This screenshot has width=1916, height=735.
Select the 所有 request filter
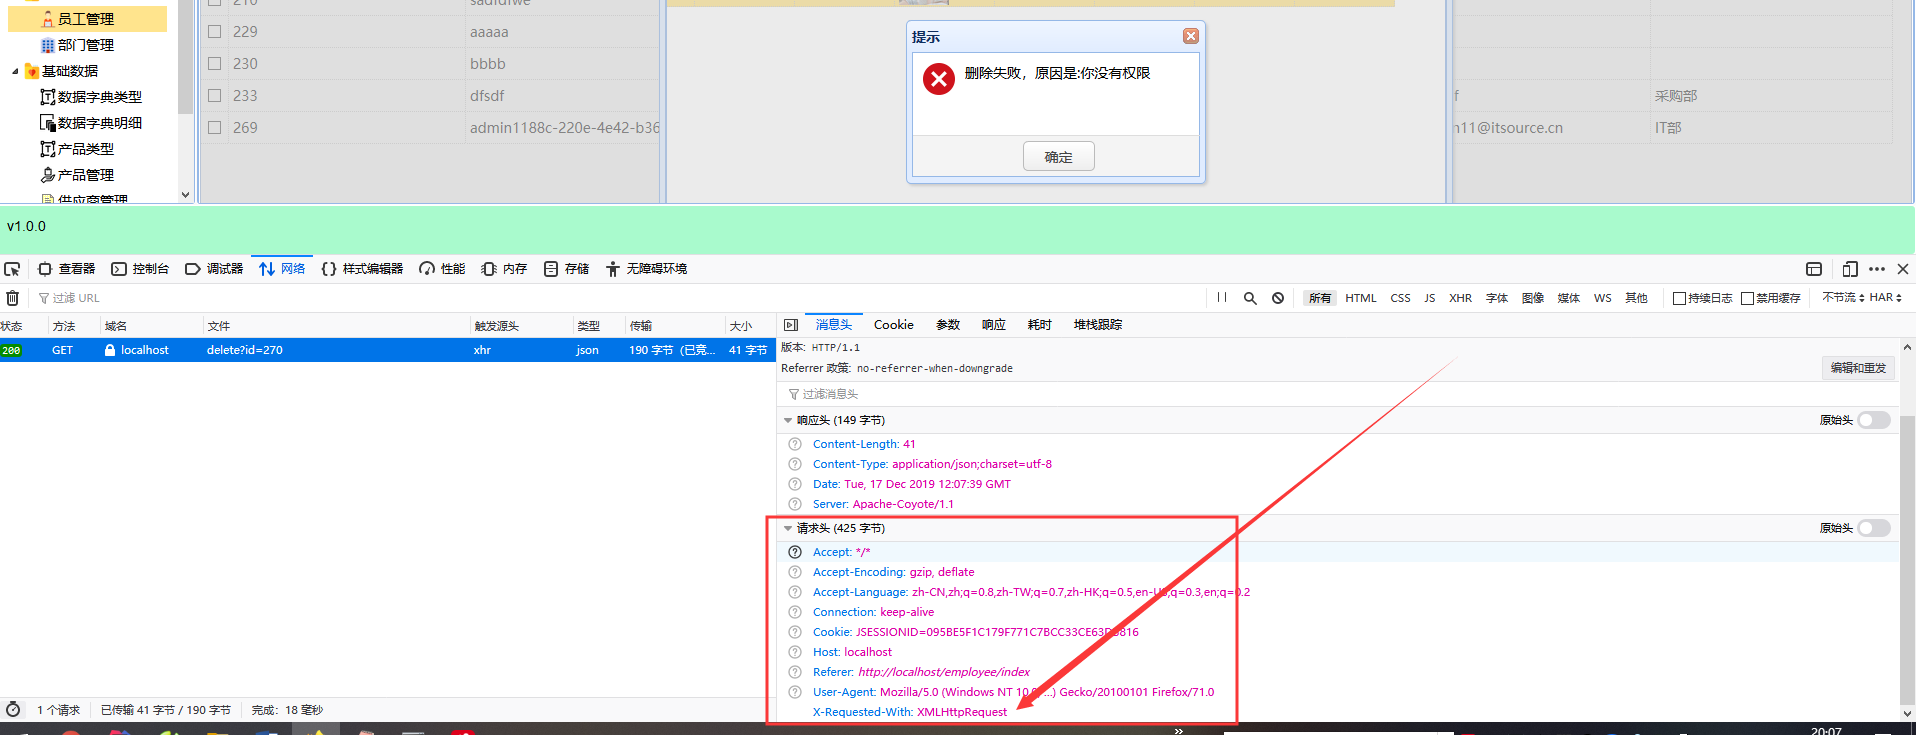(x=1320, y=298)
